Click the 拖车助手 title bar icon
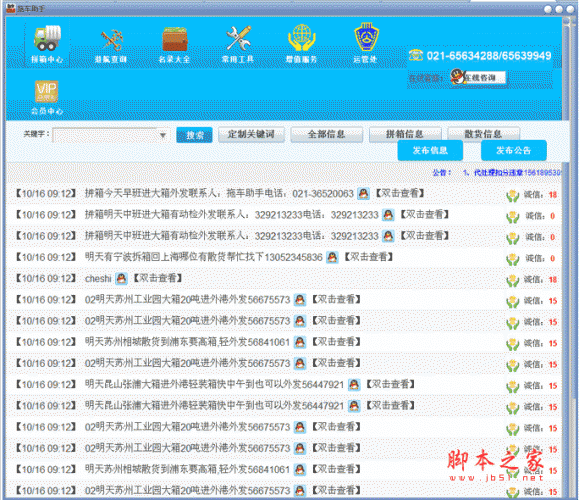Screen dimensions: 579x500 point(11,8)
